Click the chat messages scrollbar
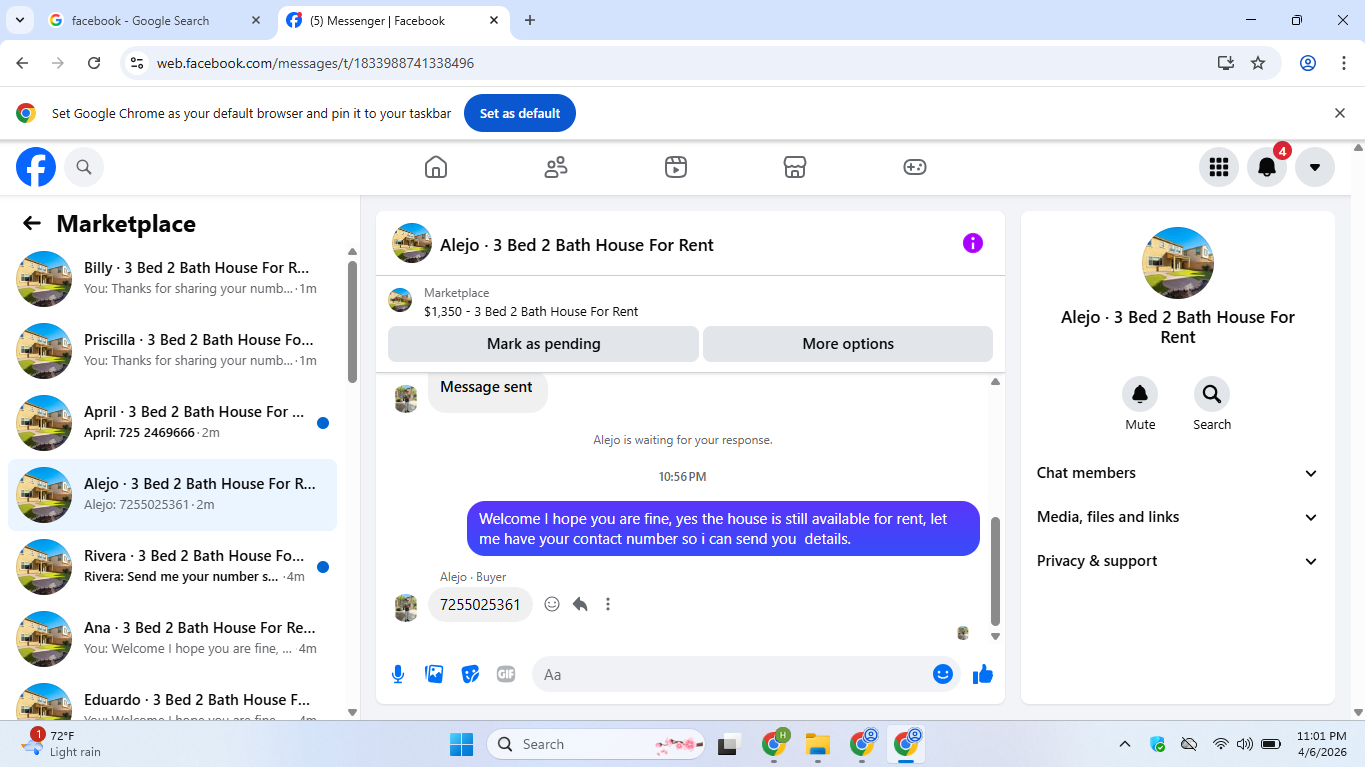1365x767 pixels. pos(995,570)
